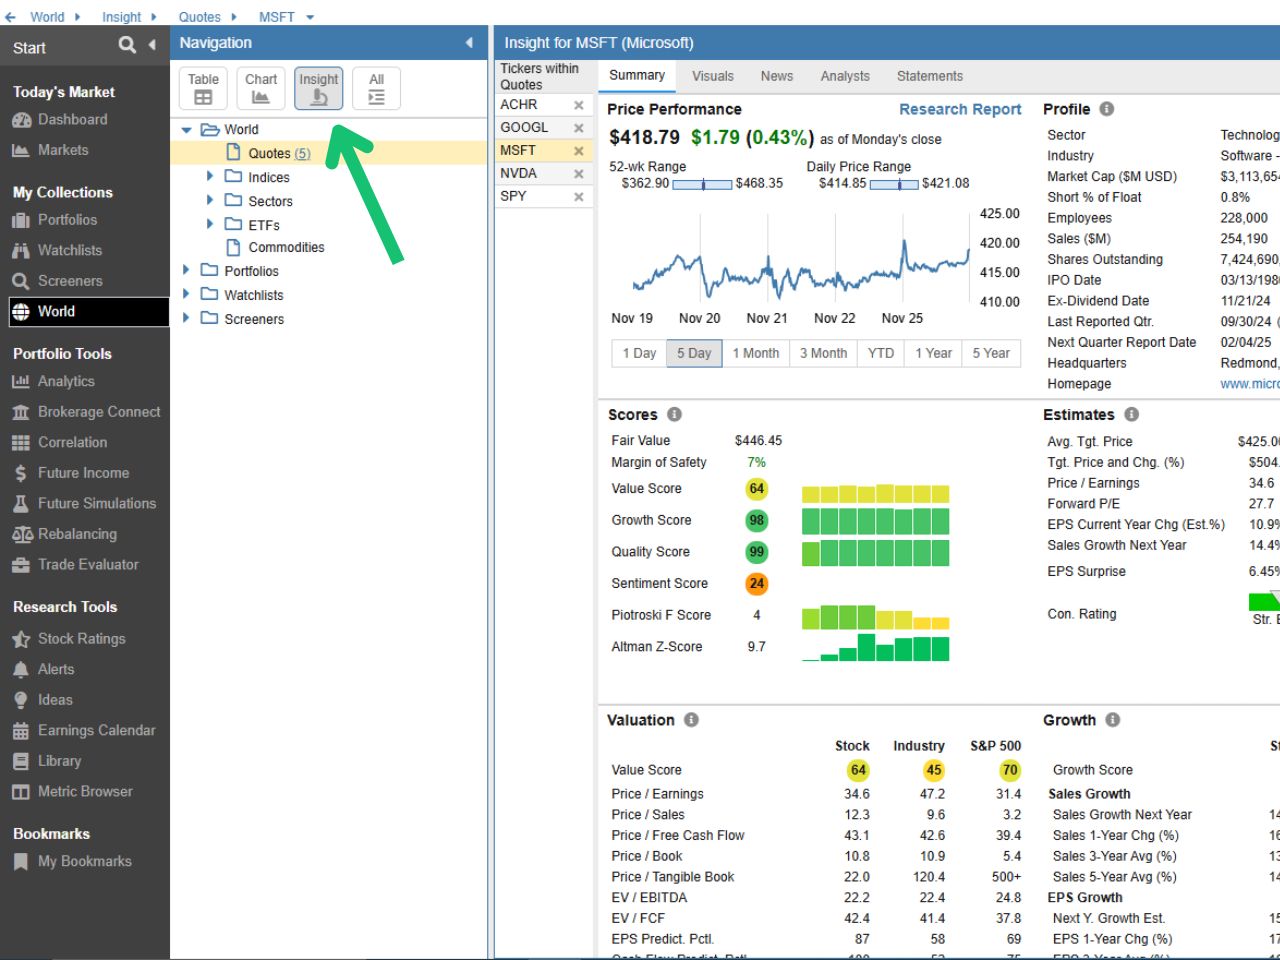Set chart range to 3 Month
Viewport: 1280px width, 960px height.
[x=823, y=353]
